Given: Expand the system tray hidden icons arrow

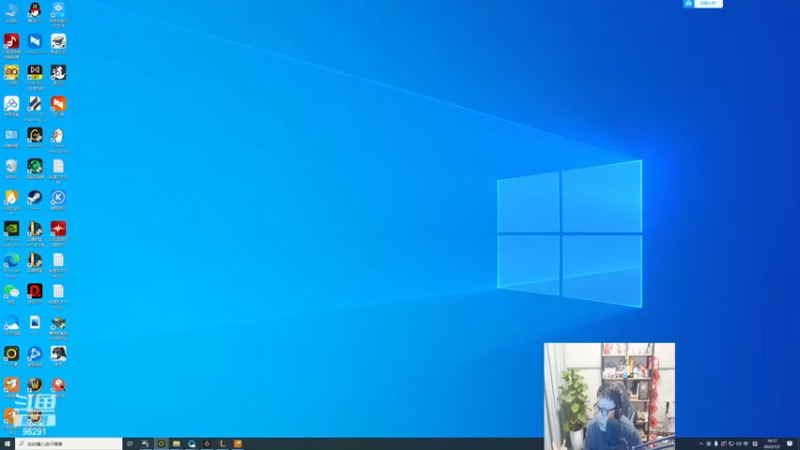Looking at the screenshot, I should [x=701, y=444].
